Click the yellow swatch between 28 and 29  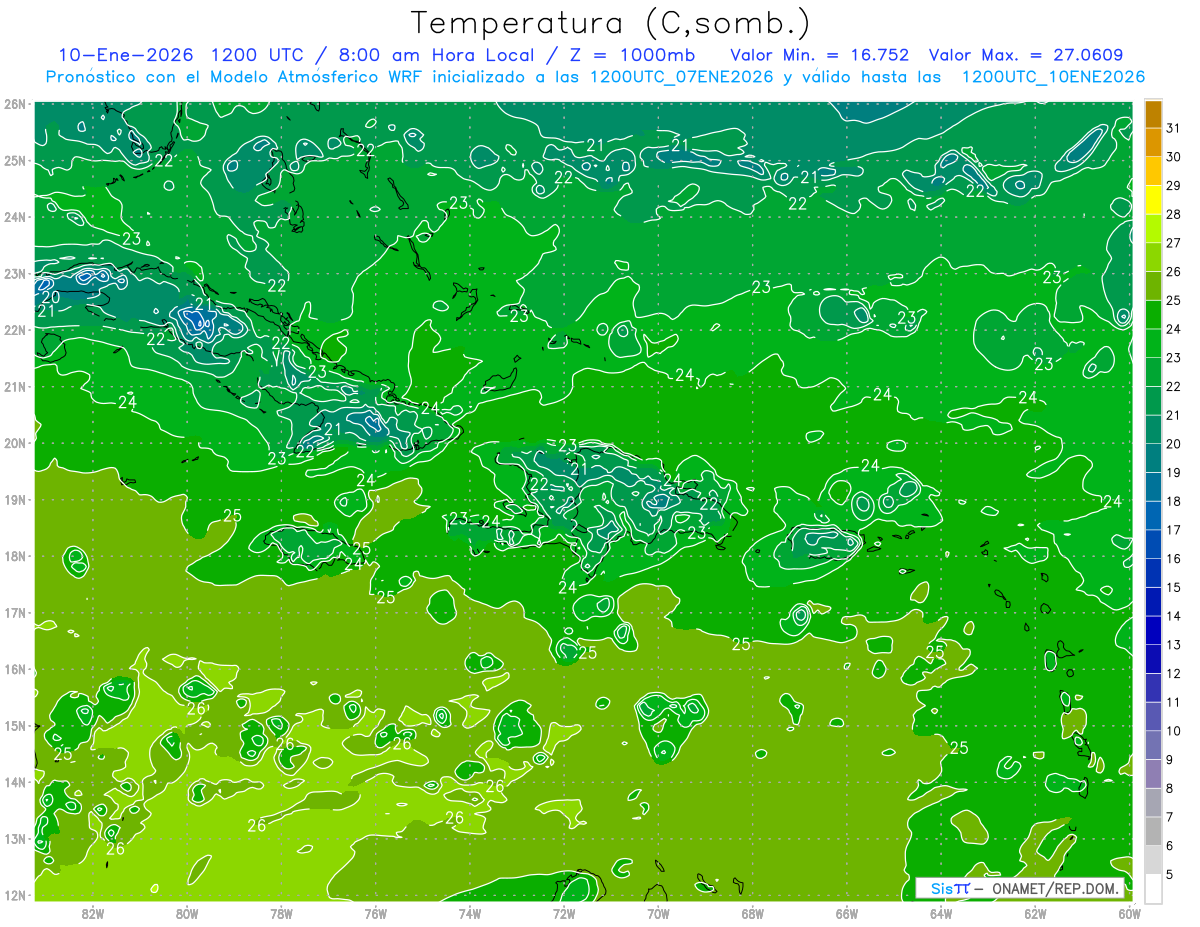click(x=1154, y=200)
